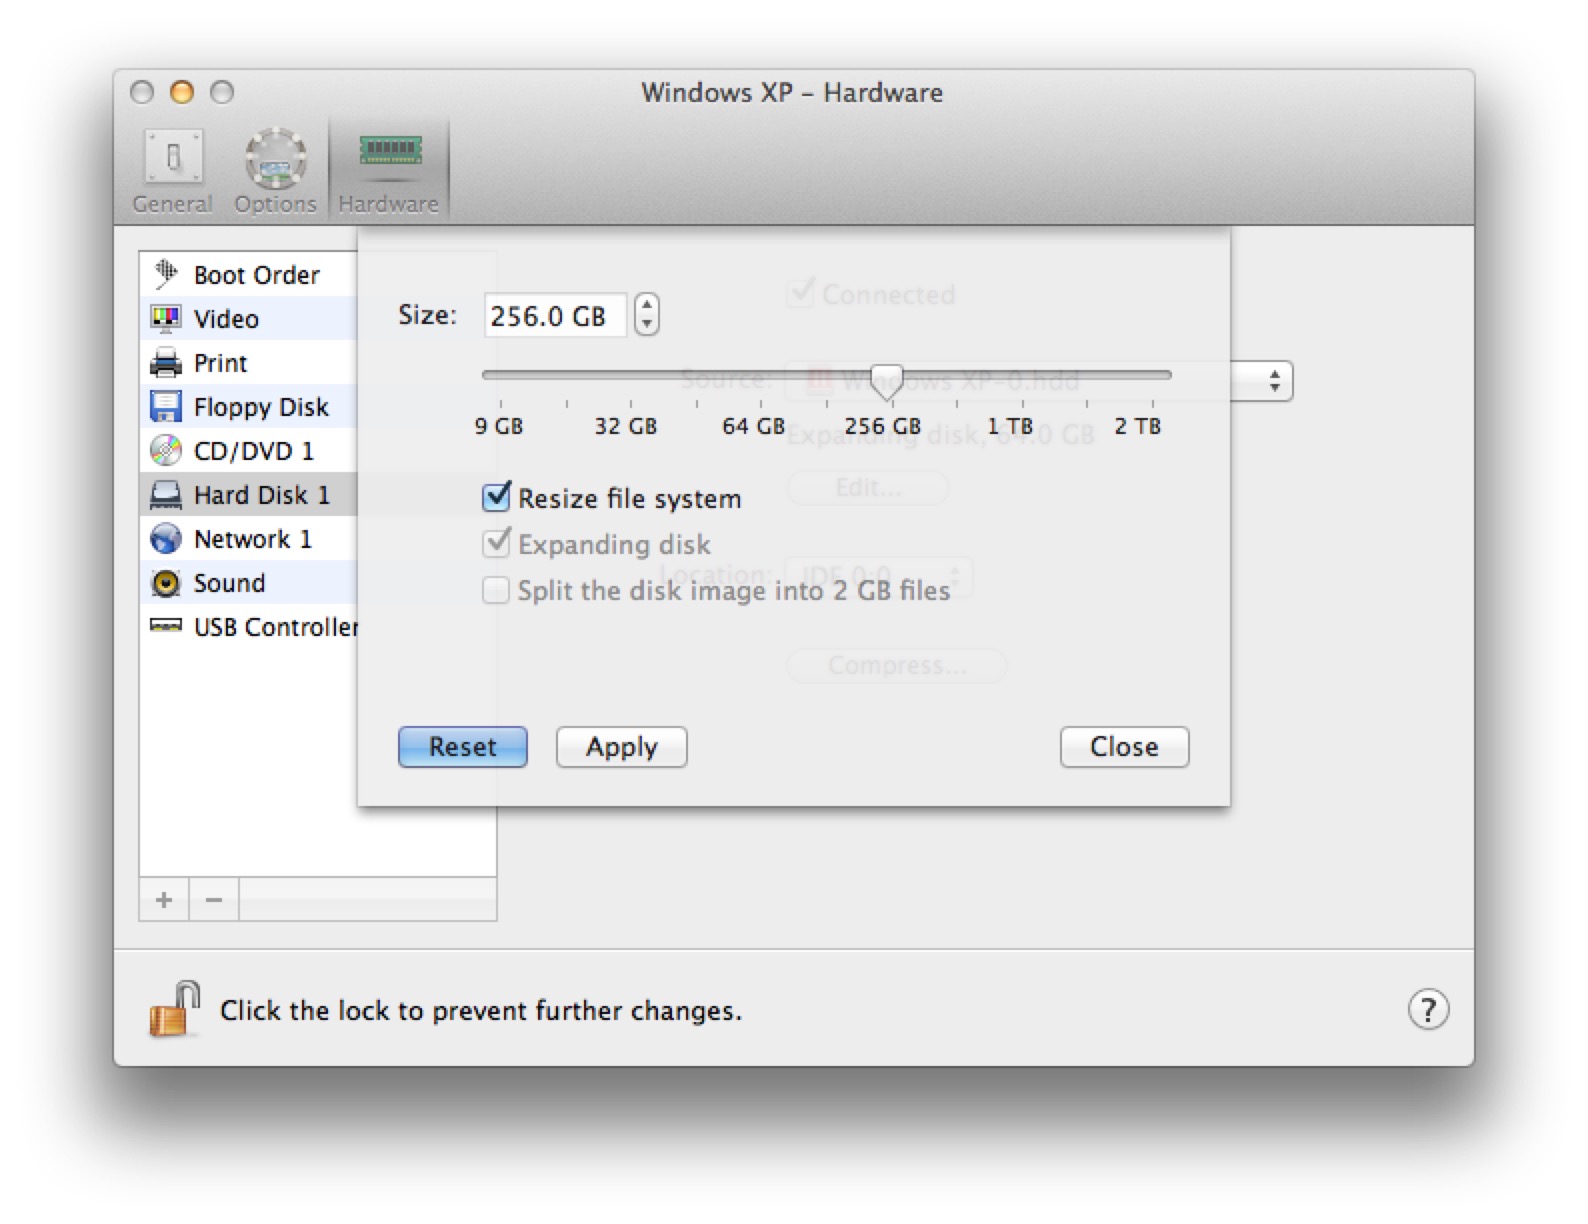Image resolution: width=1588 pixels, height=1224 pixels.
Task: Click the Size stepper arrows
Action: pos(647,315)
